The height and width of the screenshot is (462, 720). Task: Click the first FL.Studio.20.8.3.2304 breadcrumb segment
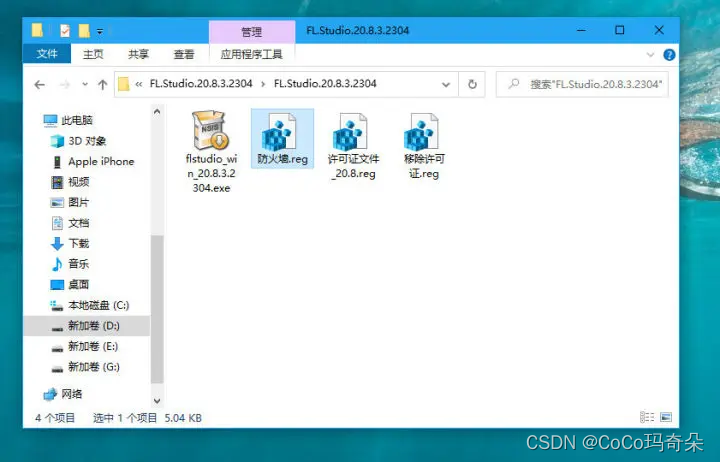(x=201, y=84)
